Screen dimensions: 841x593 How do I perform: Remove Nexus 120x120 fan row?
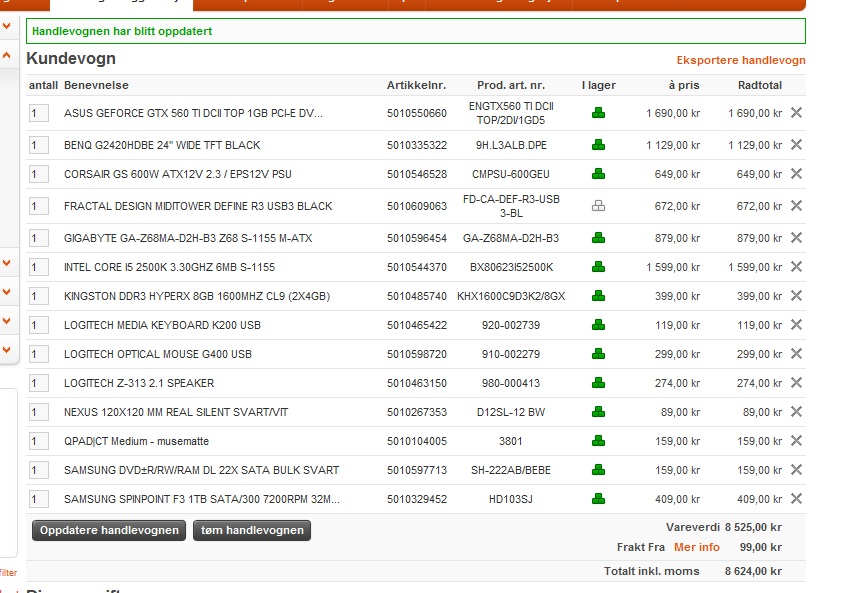pyautogui.click(x=796, y=411)
